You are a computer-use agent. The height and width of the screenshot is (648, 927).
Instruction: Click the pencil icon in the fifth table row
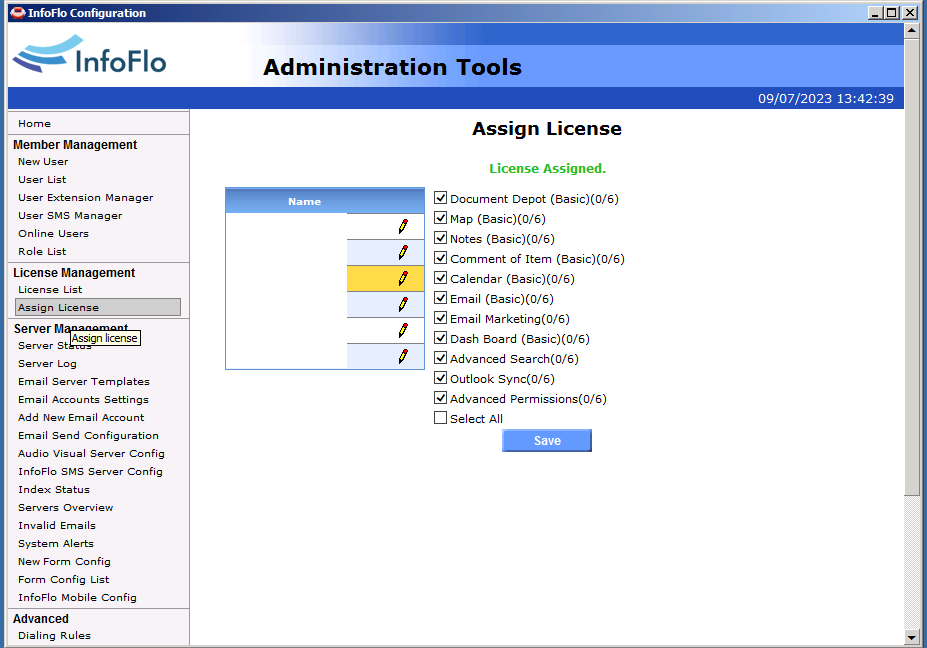[403, 330]
